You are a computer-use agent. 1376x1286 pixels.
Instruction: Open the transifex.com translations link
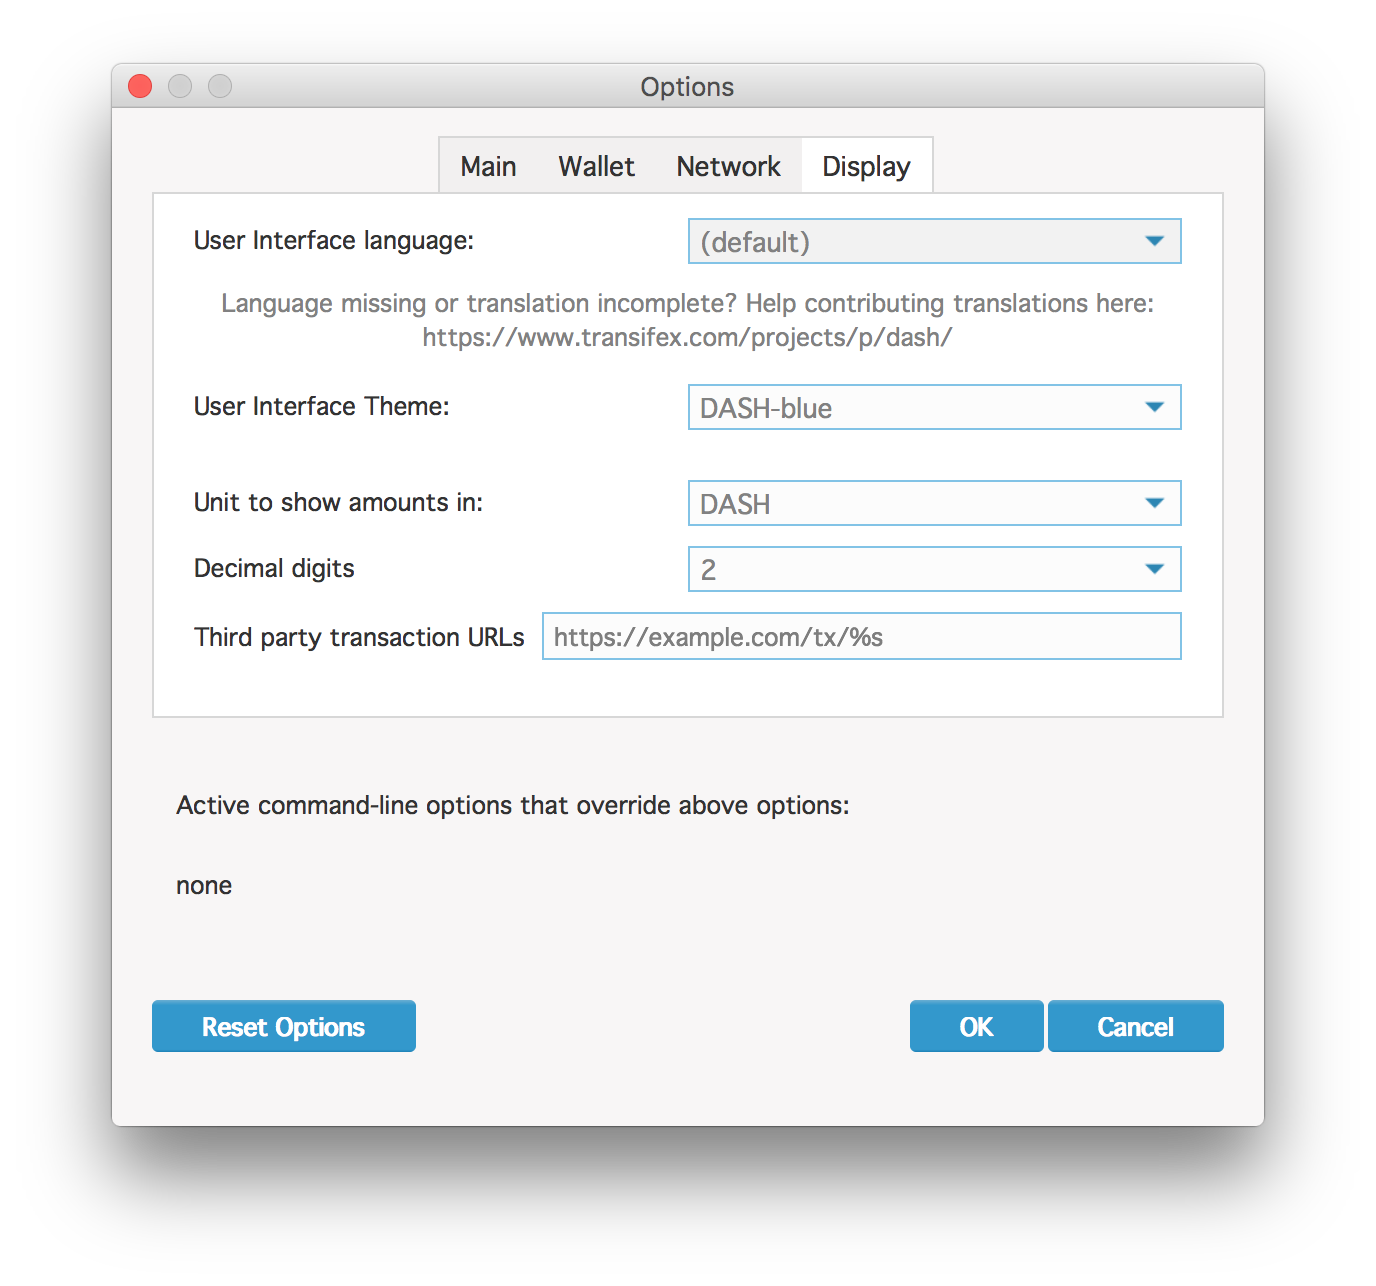coord(687,337)
